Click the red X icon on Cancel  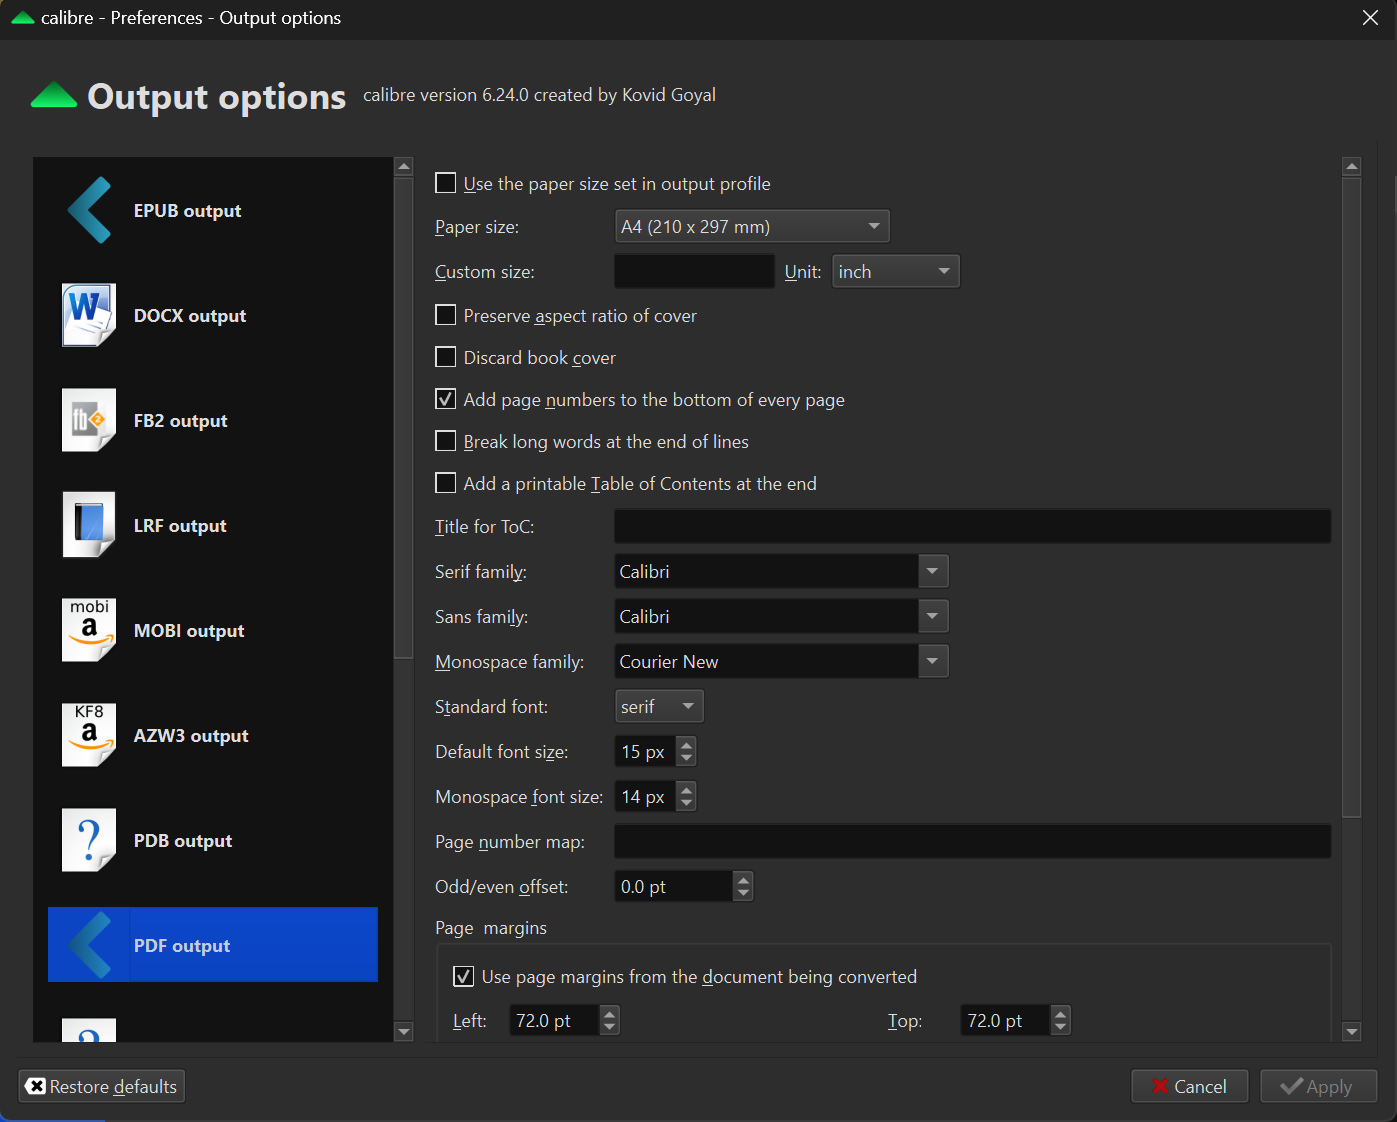(x=1160, y=1086)
